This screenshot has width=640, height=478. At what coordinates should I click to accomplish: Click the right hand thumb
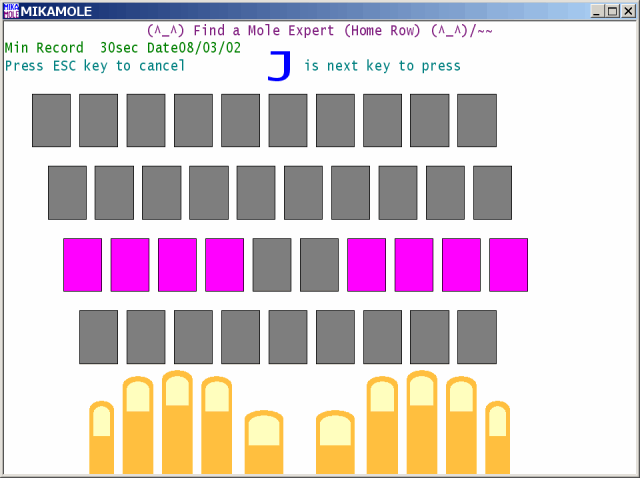tap(336, 442)
